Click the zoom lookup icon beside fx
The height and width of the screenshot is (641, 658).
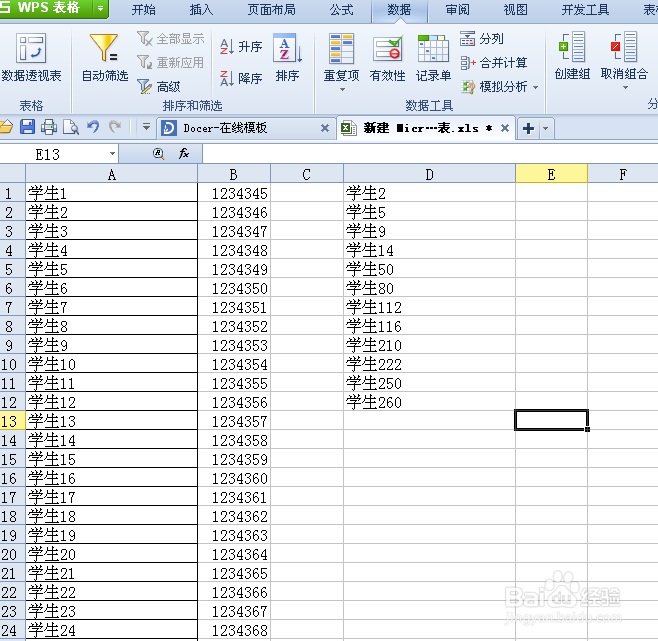158,154
